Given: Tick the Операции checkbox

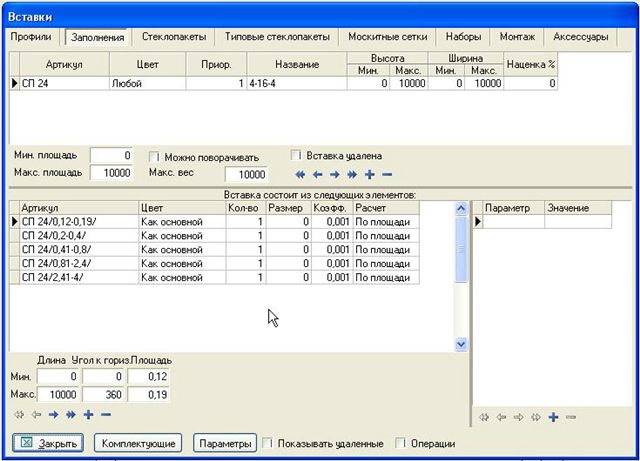Looking at the screenshot, I should (x=401, y=443).
